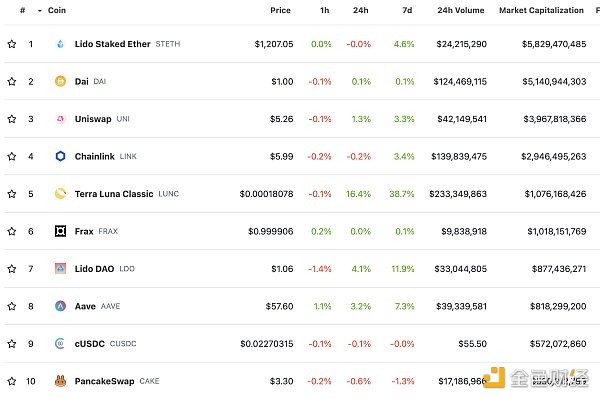600x399 pixels.
Task: Click the Terra Luna Classic logo
Action: 60,194
